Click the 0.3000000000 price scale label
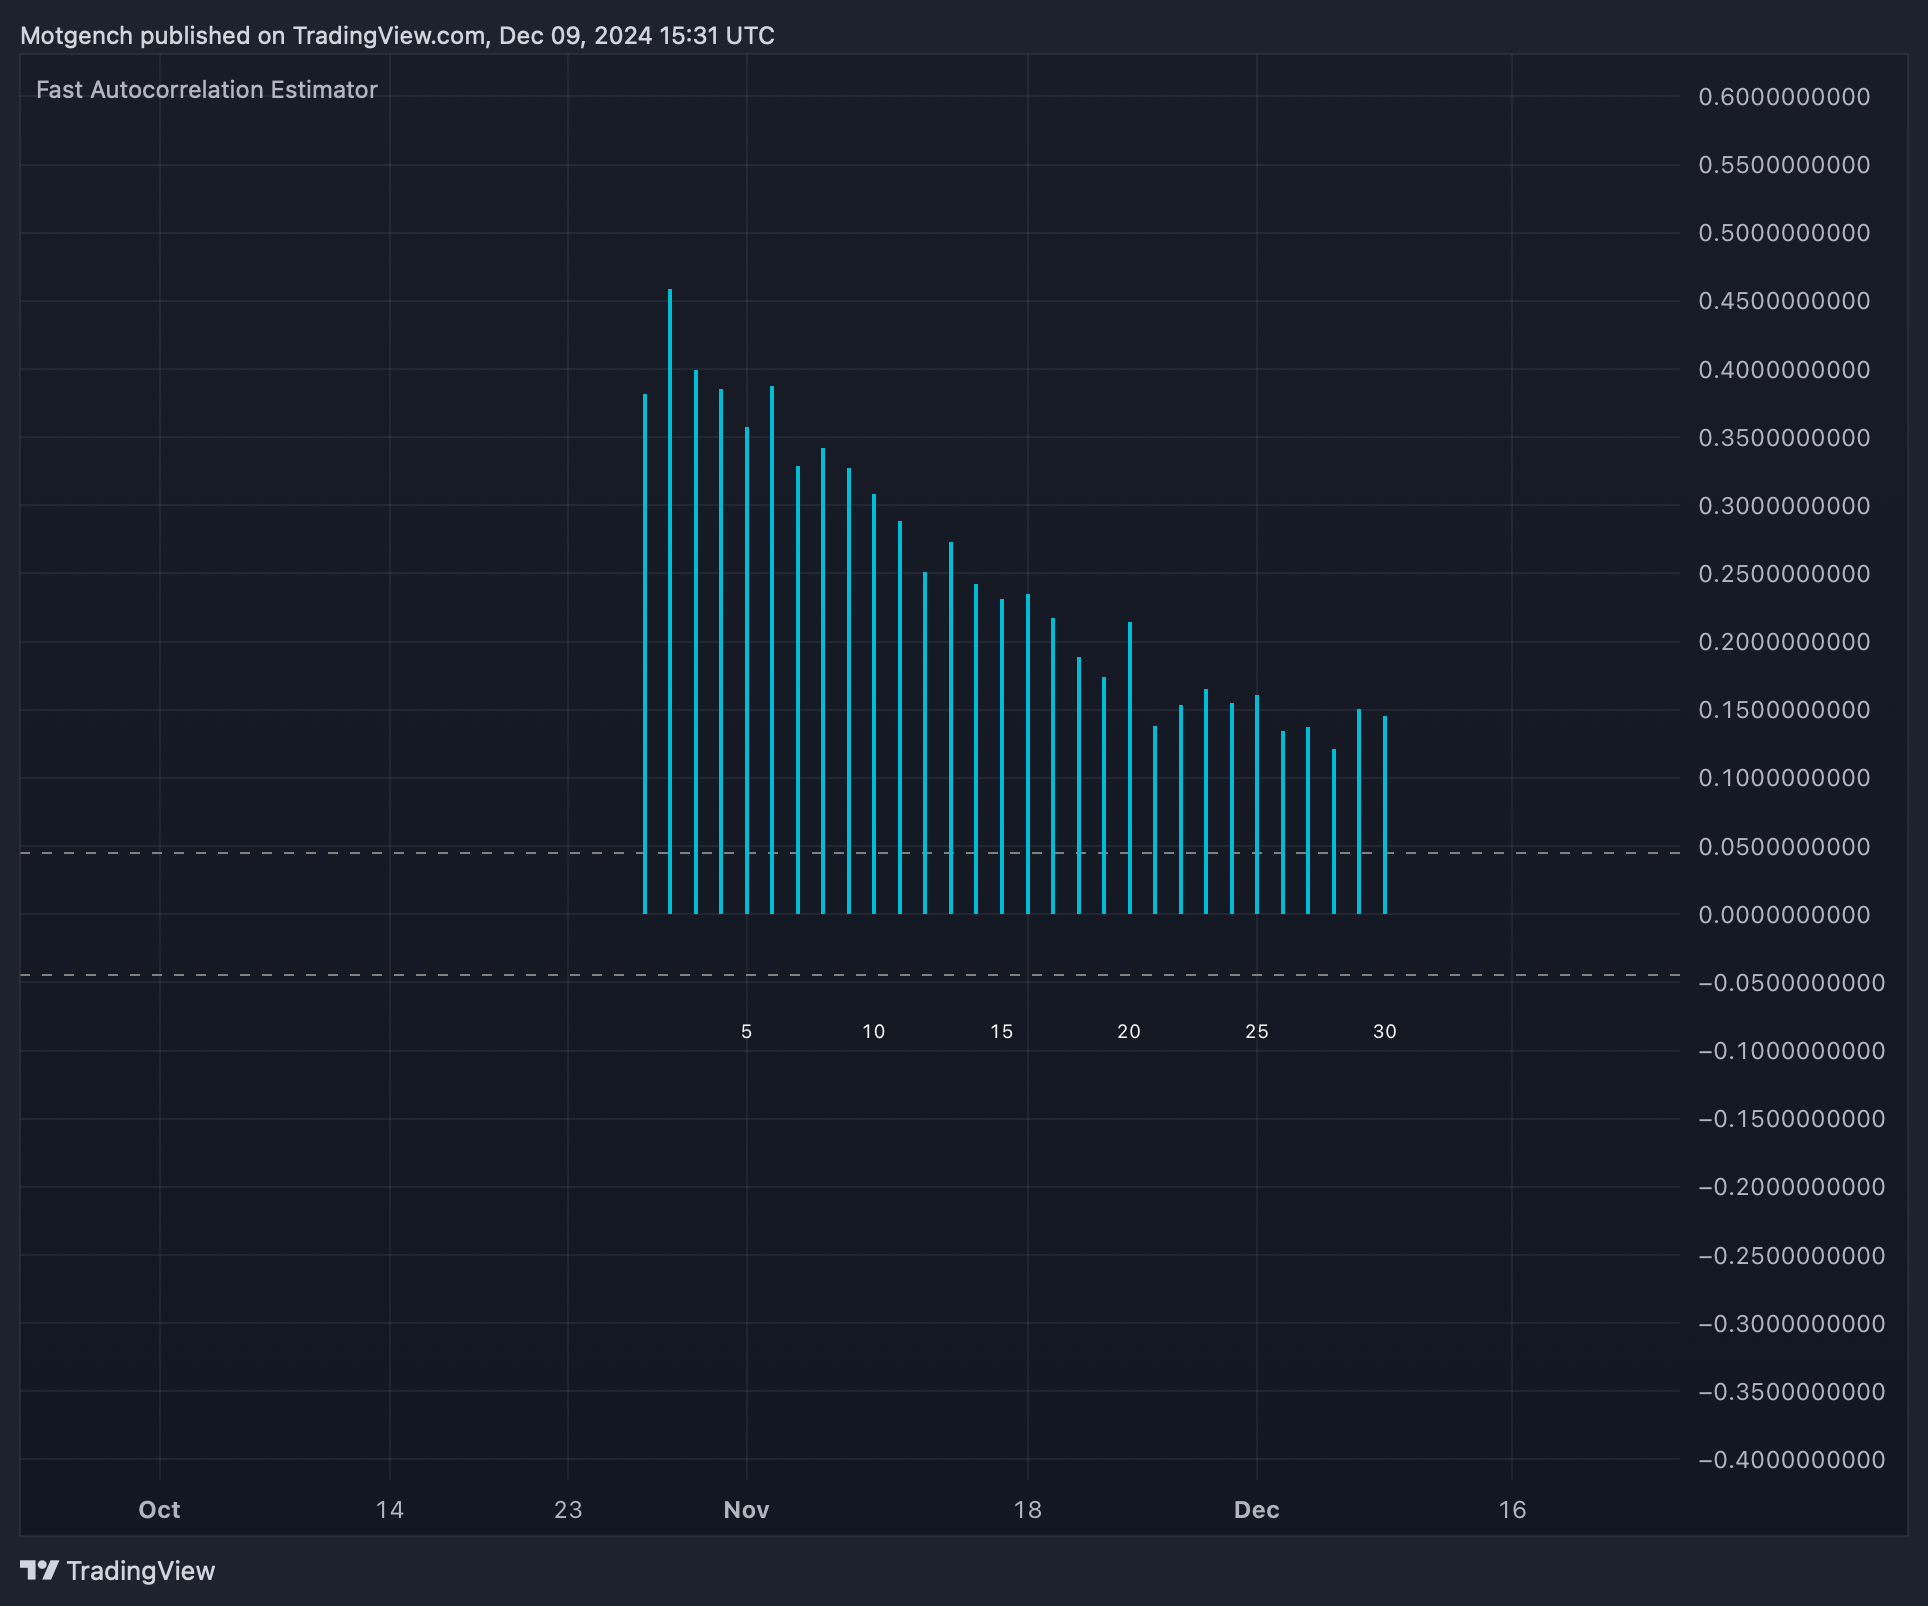The width and height of the screenshot is (1928, 1606). (x=1784, y=506)
